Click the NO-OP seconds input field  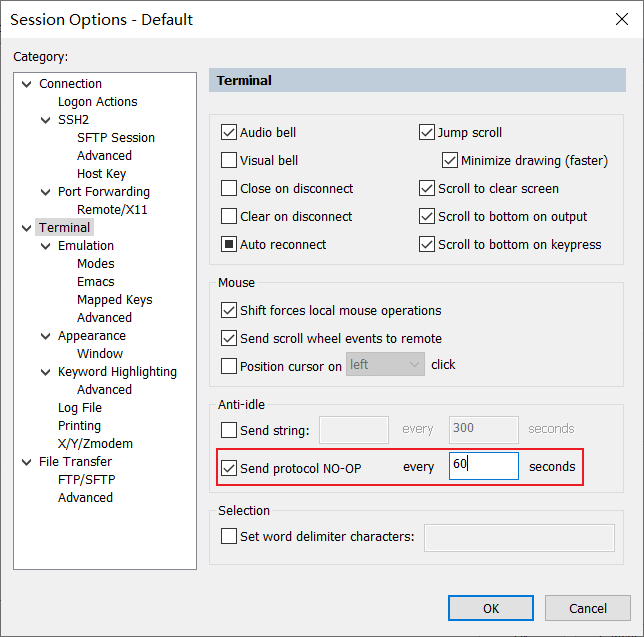tap(483, 466)
